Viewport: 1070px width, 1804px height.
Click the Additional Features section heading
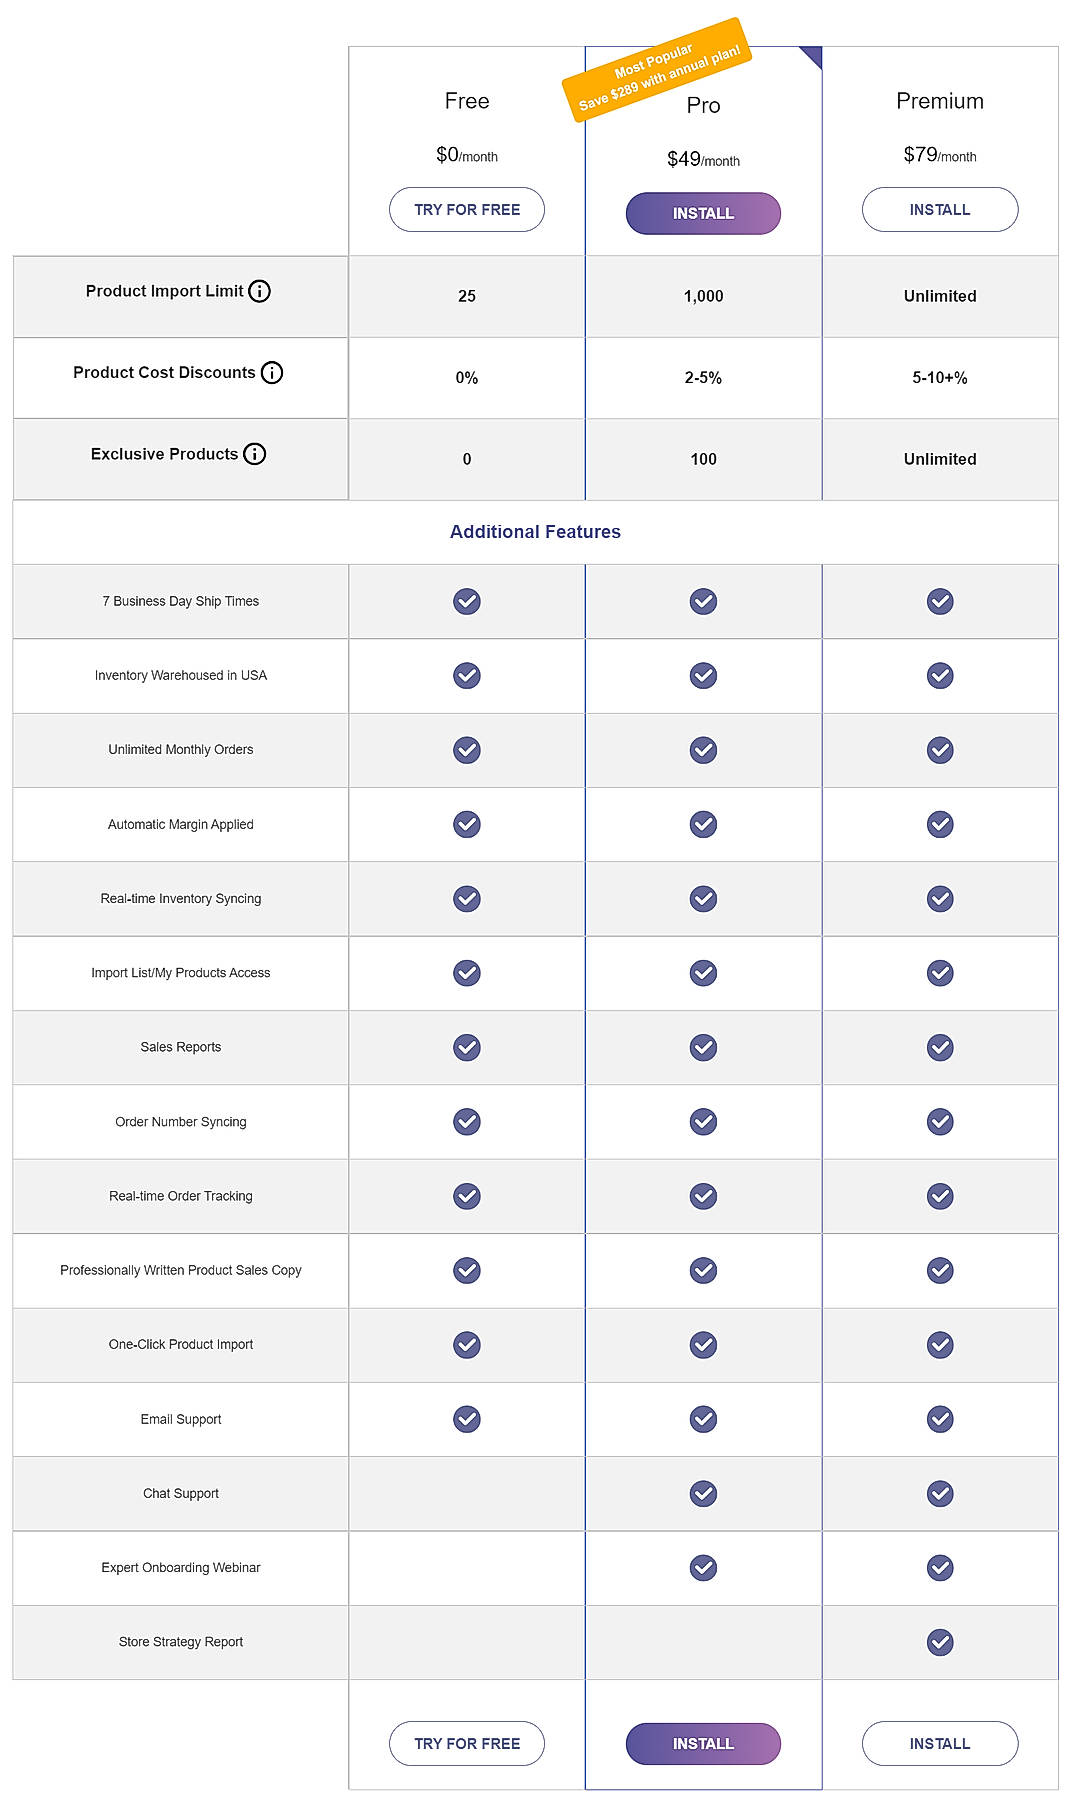point(535,532)
